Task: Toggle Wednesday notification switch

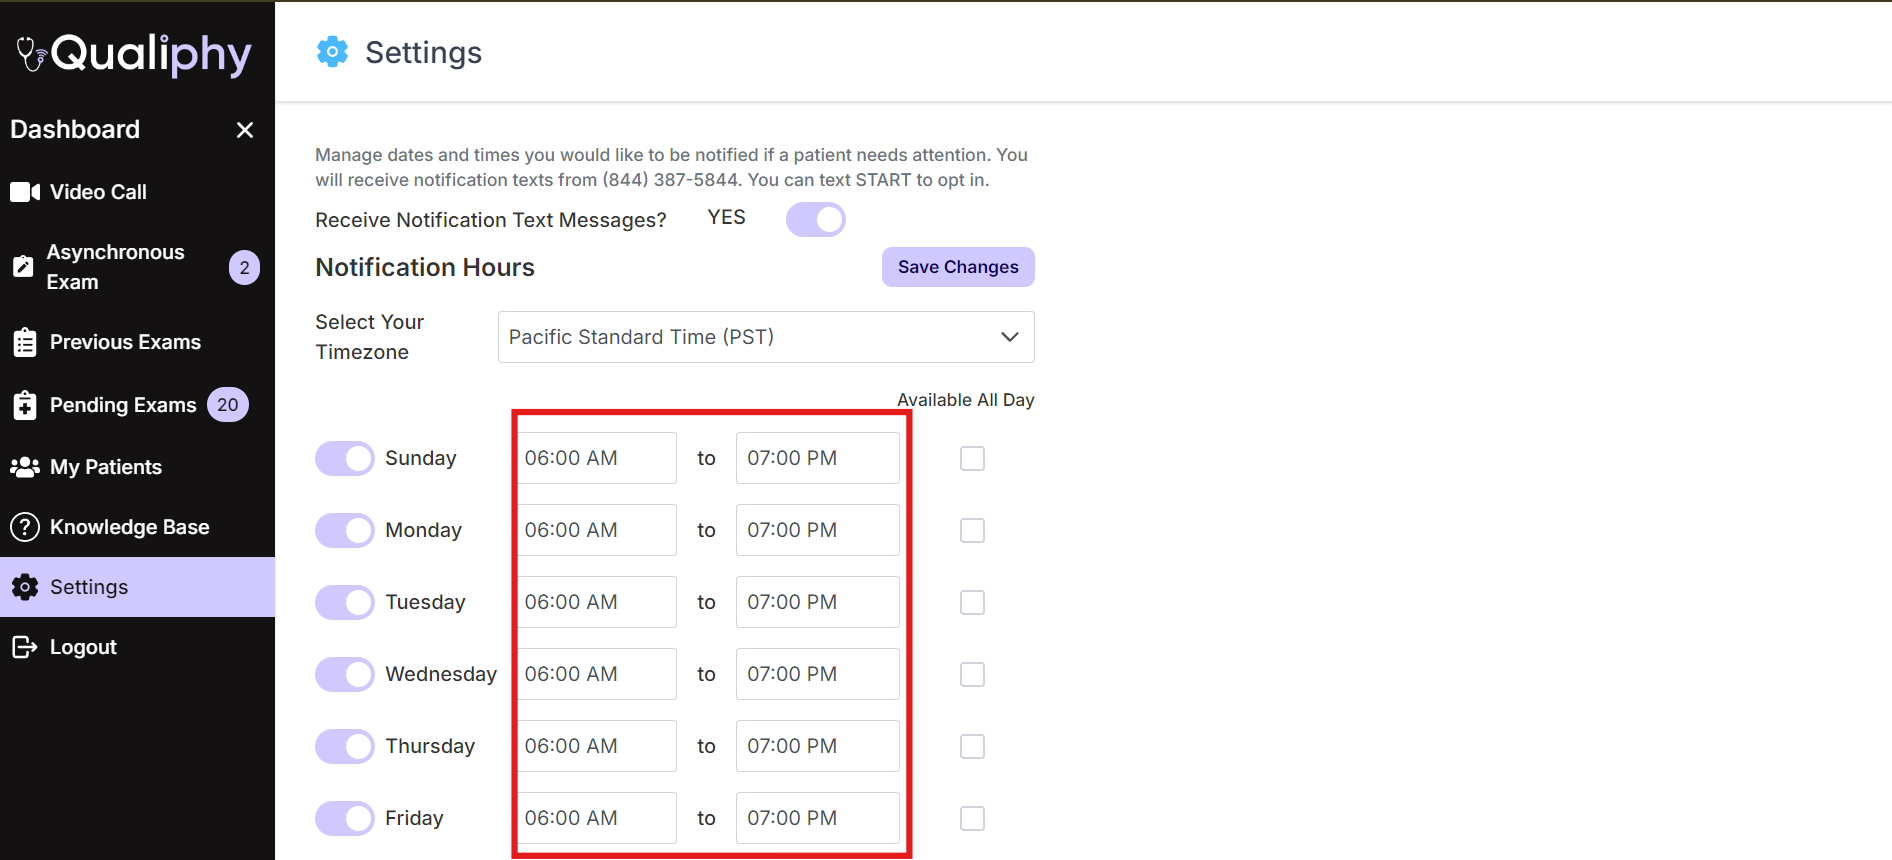Action: (x=345, y=674)
